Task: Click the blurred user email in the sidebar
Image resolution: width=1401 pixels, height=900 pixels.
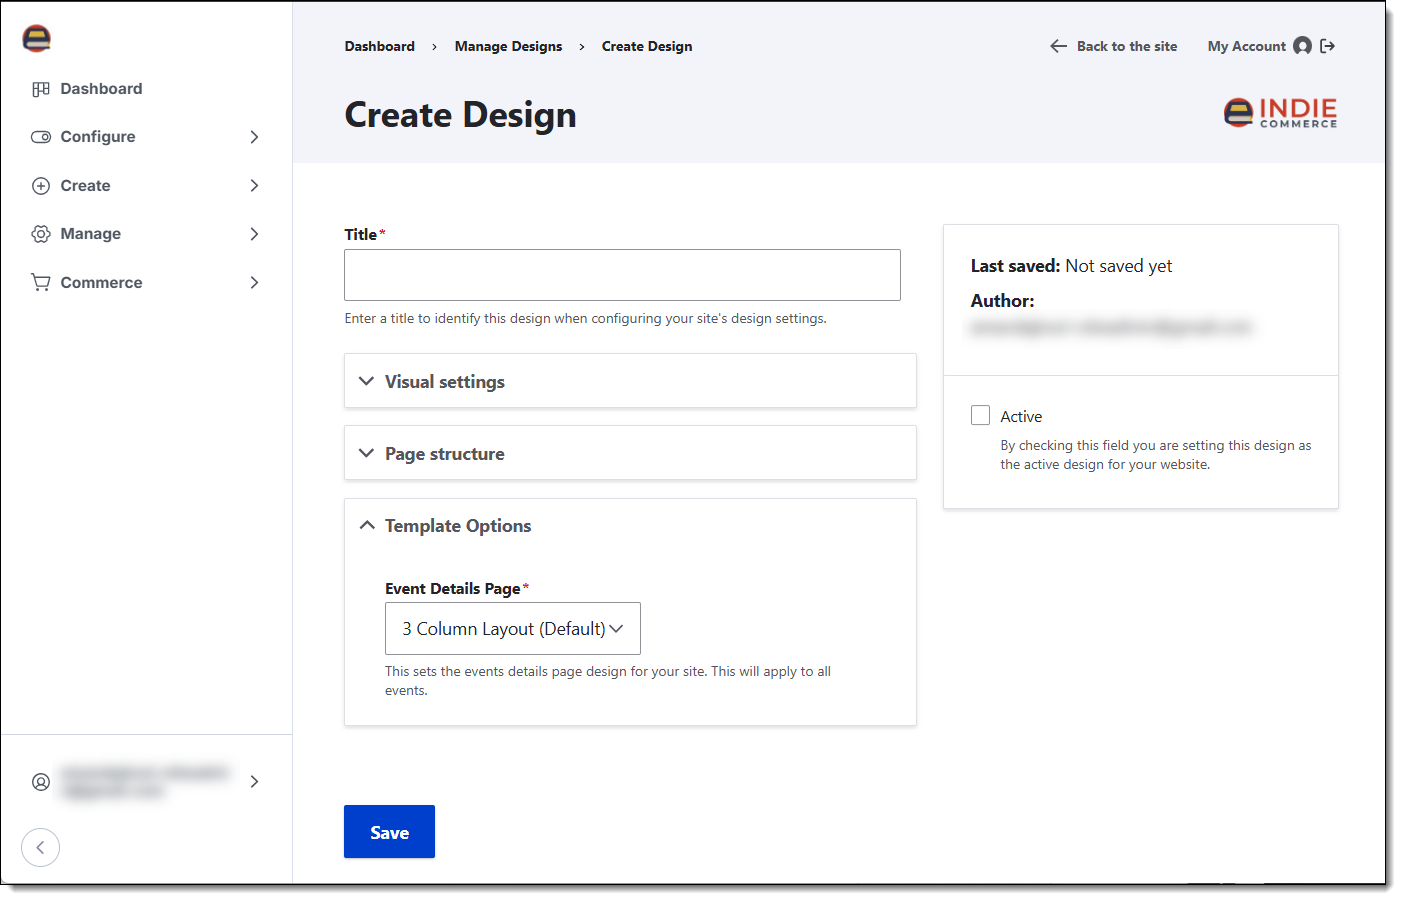Action: pos(143,782)
